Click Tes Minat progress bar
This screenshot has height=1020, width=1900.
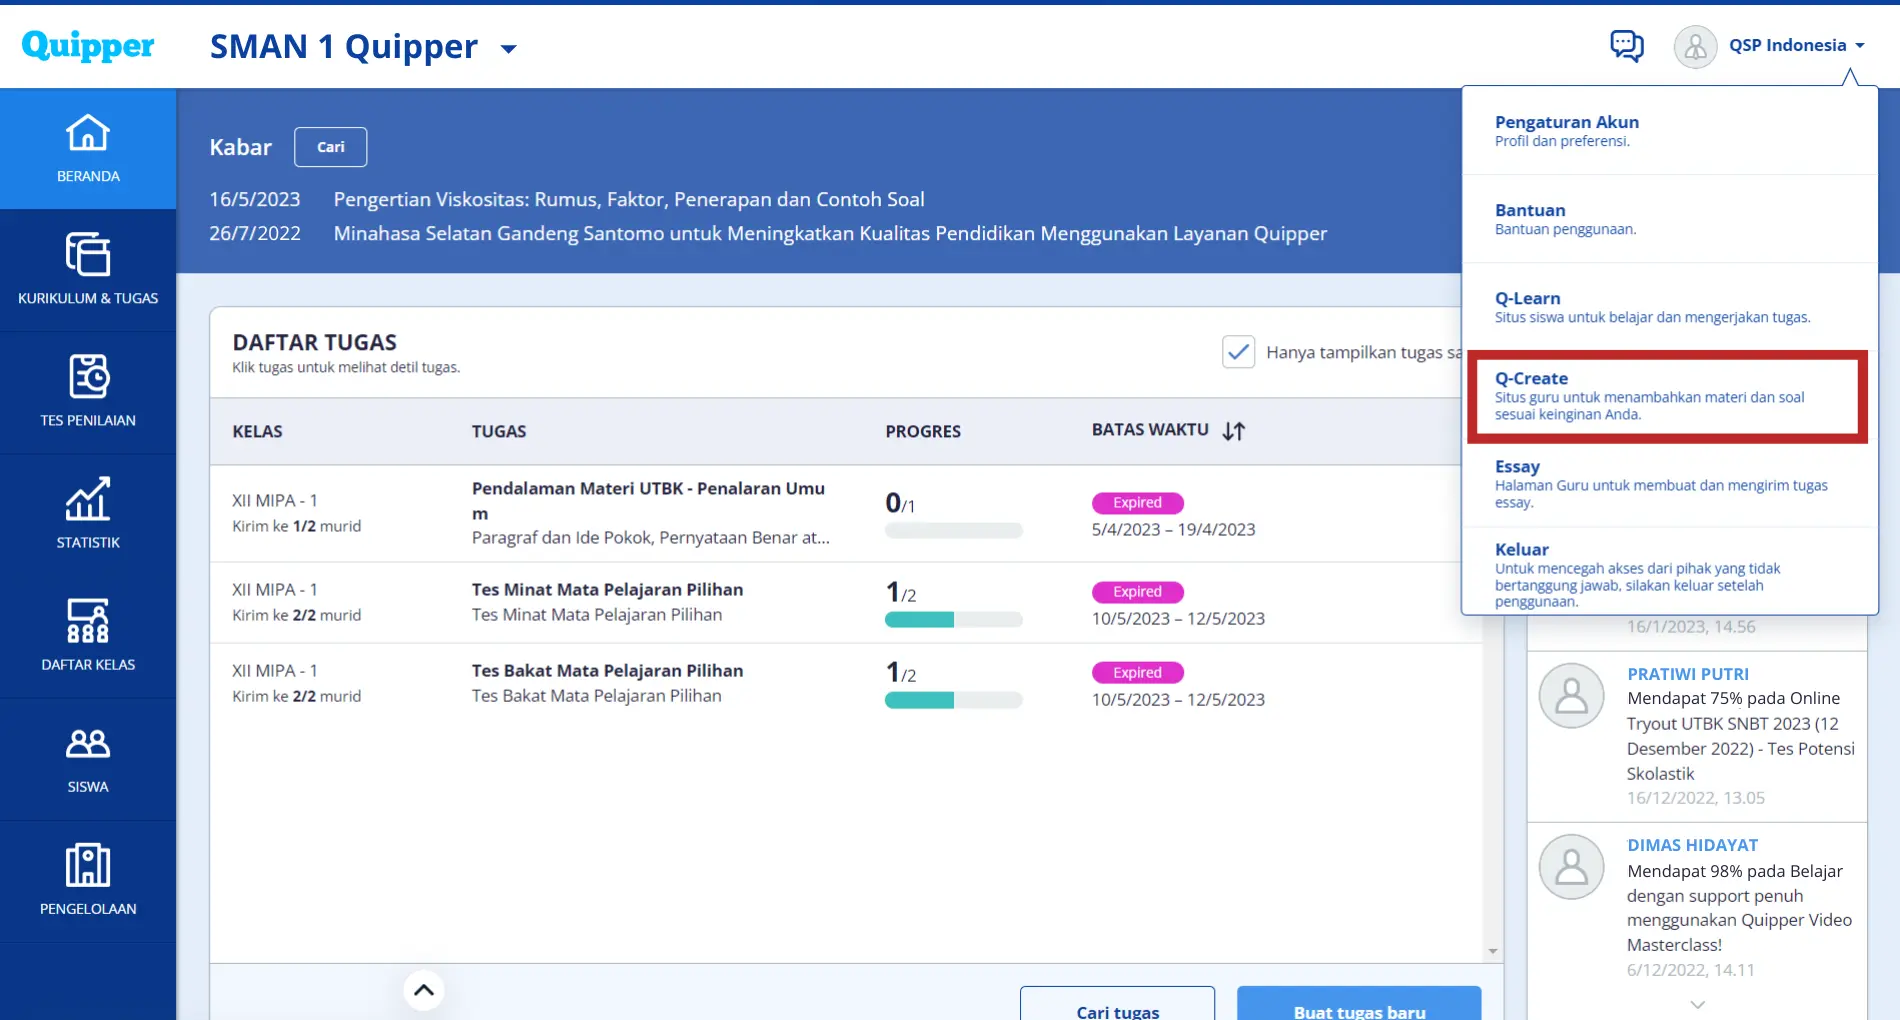[954, 620]
